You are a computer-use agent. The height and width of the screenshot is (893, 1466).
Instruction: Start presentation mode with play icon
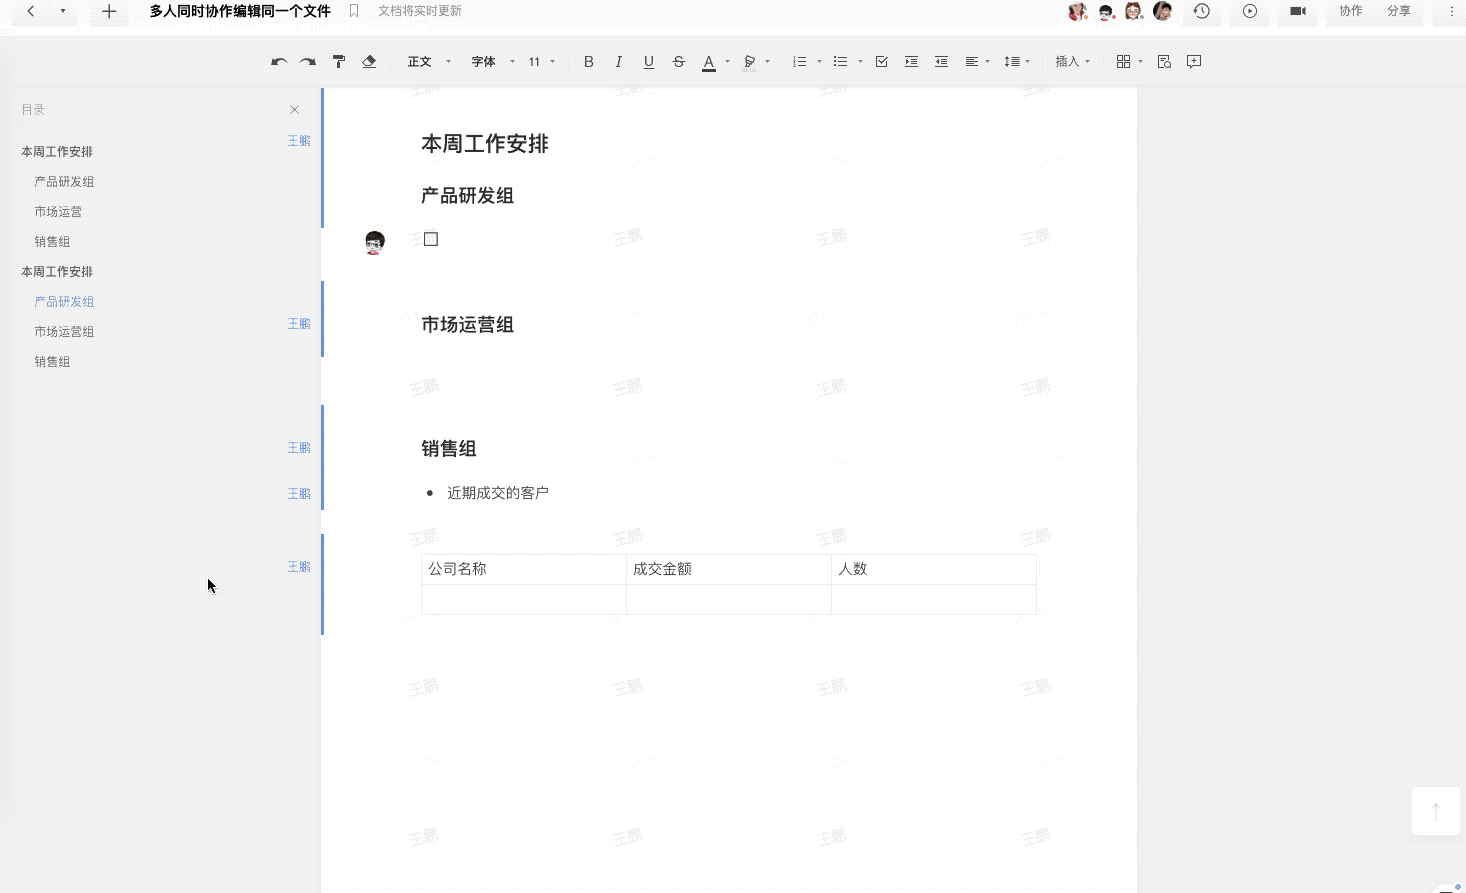pos(1250,11)
